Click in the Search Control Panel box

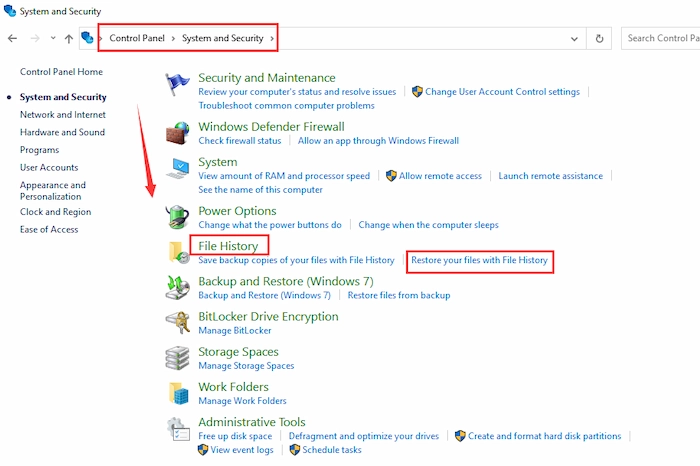pos(661,38)
